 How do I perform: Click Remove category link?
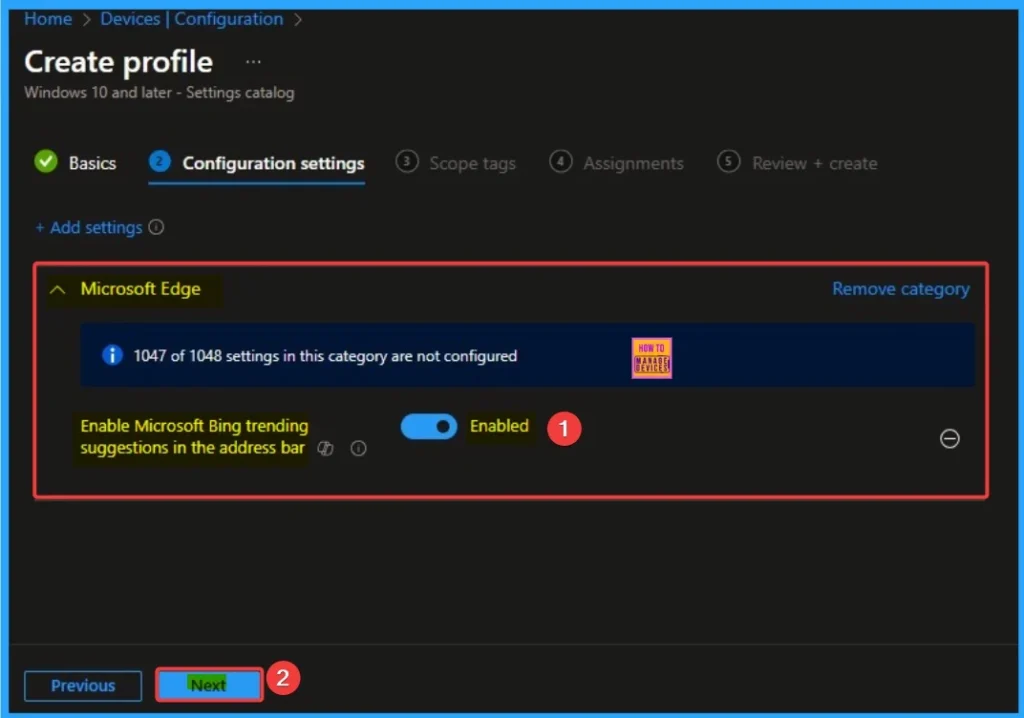click(901, 289)
